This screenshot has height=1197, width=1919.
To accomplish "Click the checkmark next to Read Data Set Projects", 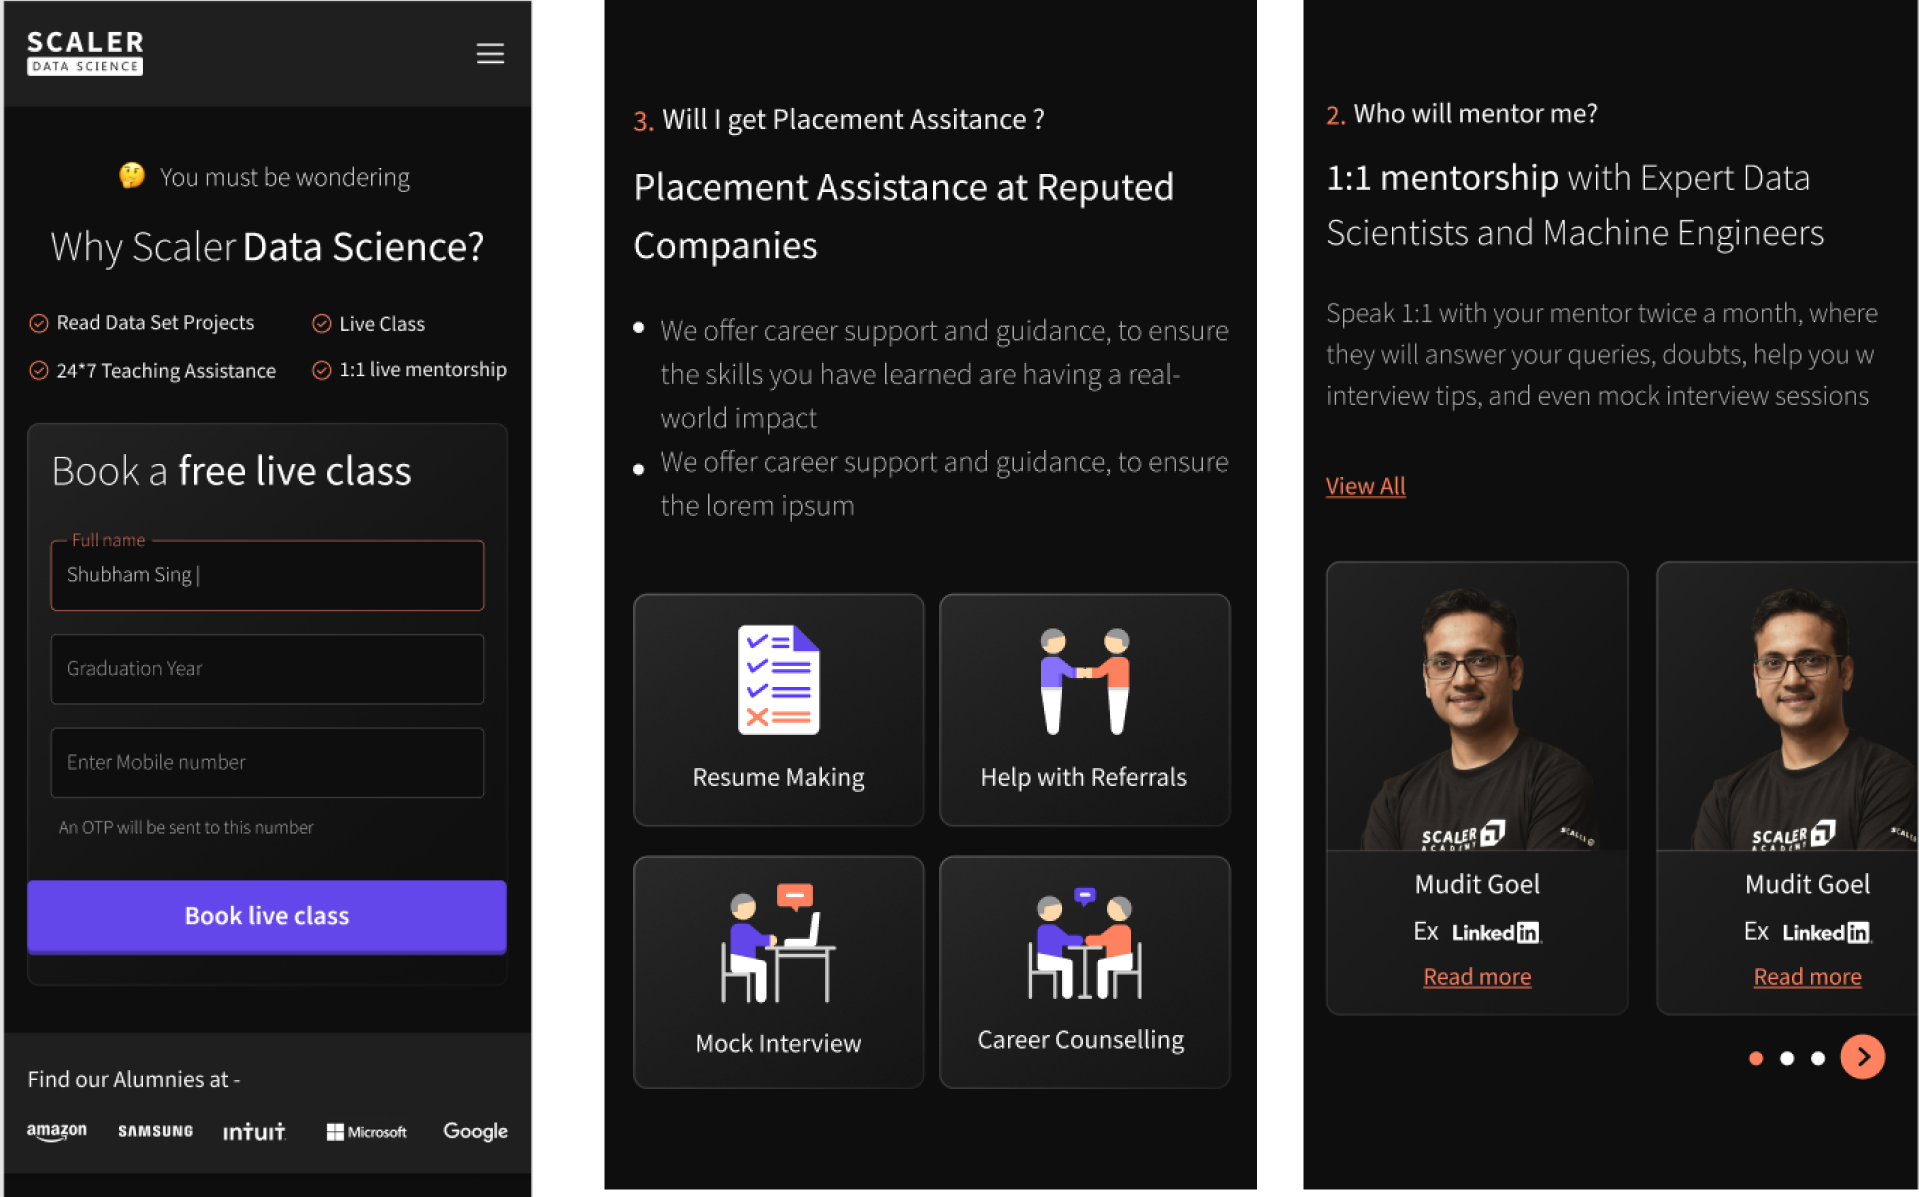I will 40,322.
